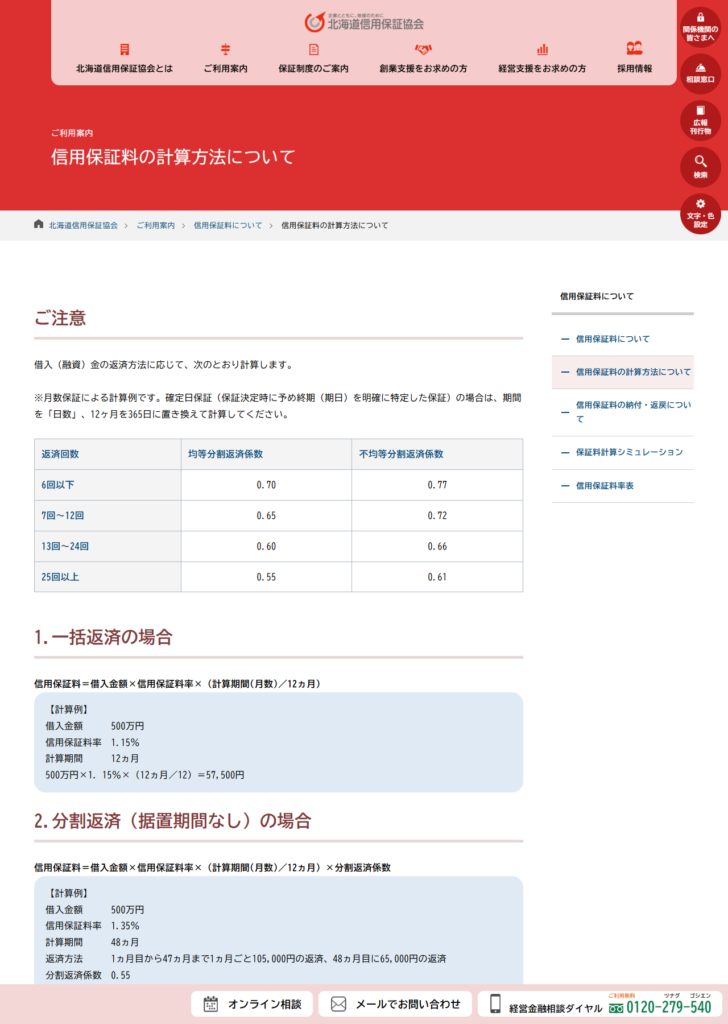Open 文字・色設定 gear button
Image resolution: width=728 pixels, height=1024 pixels.
(x=700, y=213)
